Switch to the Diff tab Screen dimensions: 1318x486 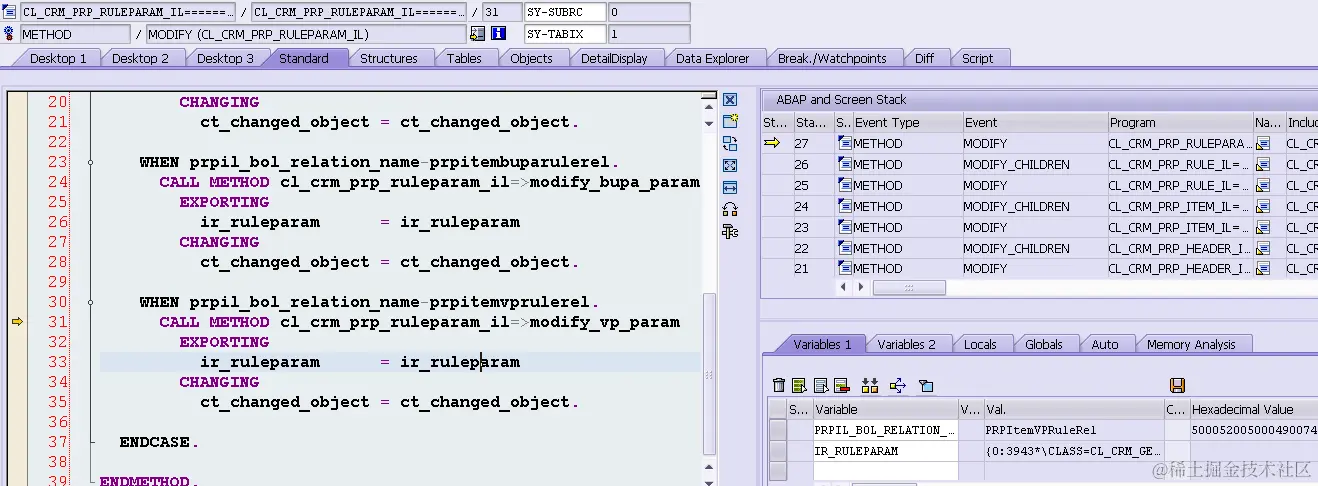coord(924,58)
